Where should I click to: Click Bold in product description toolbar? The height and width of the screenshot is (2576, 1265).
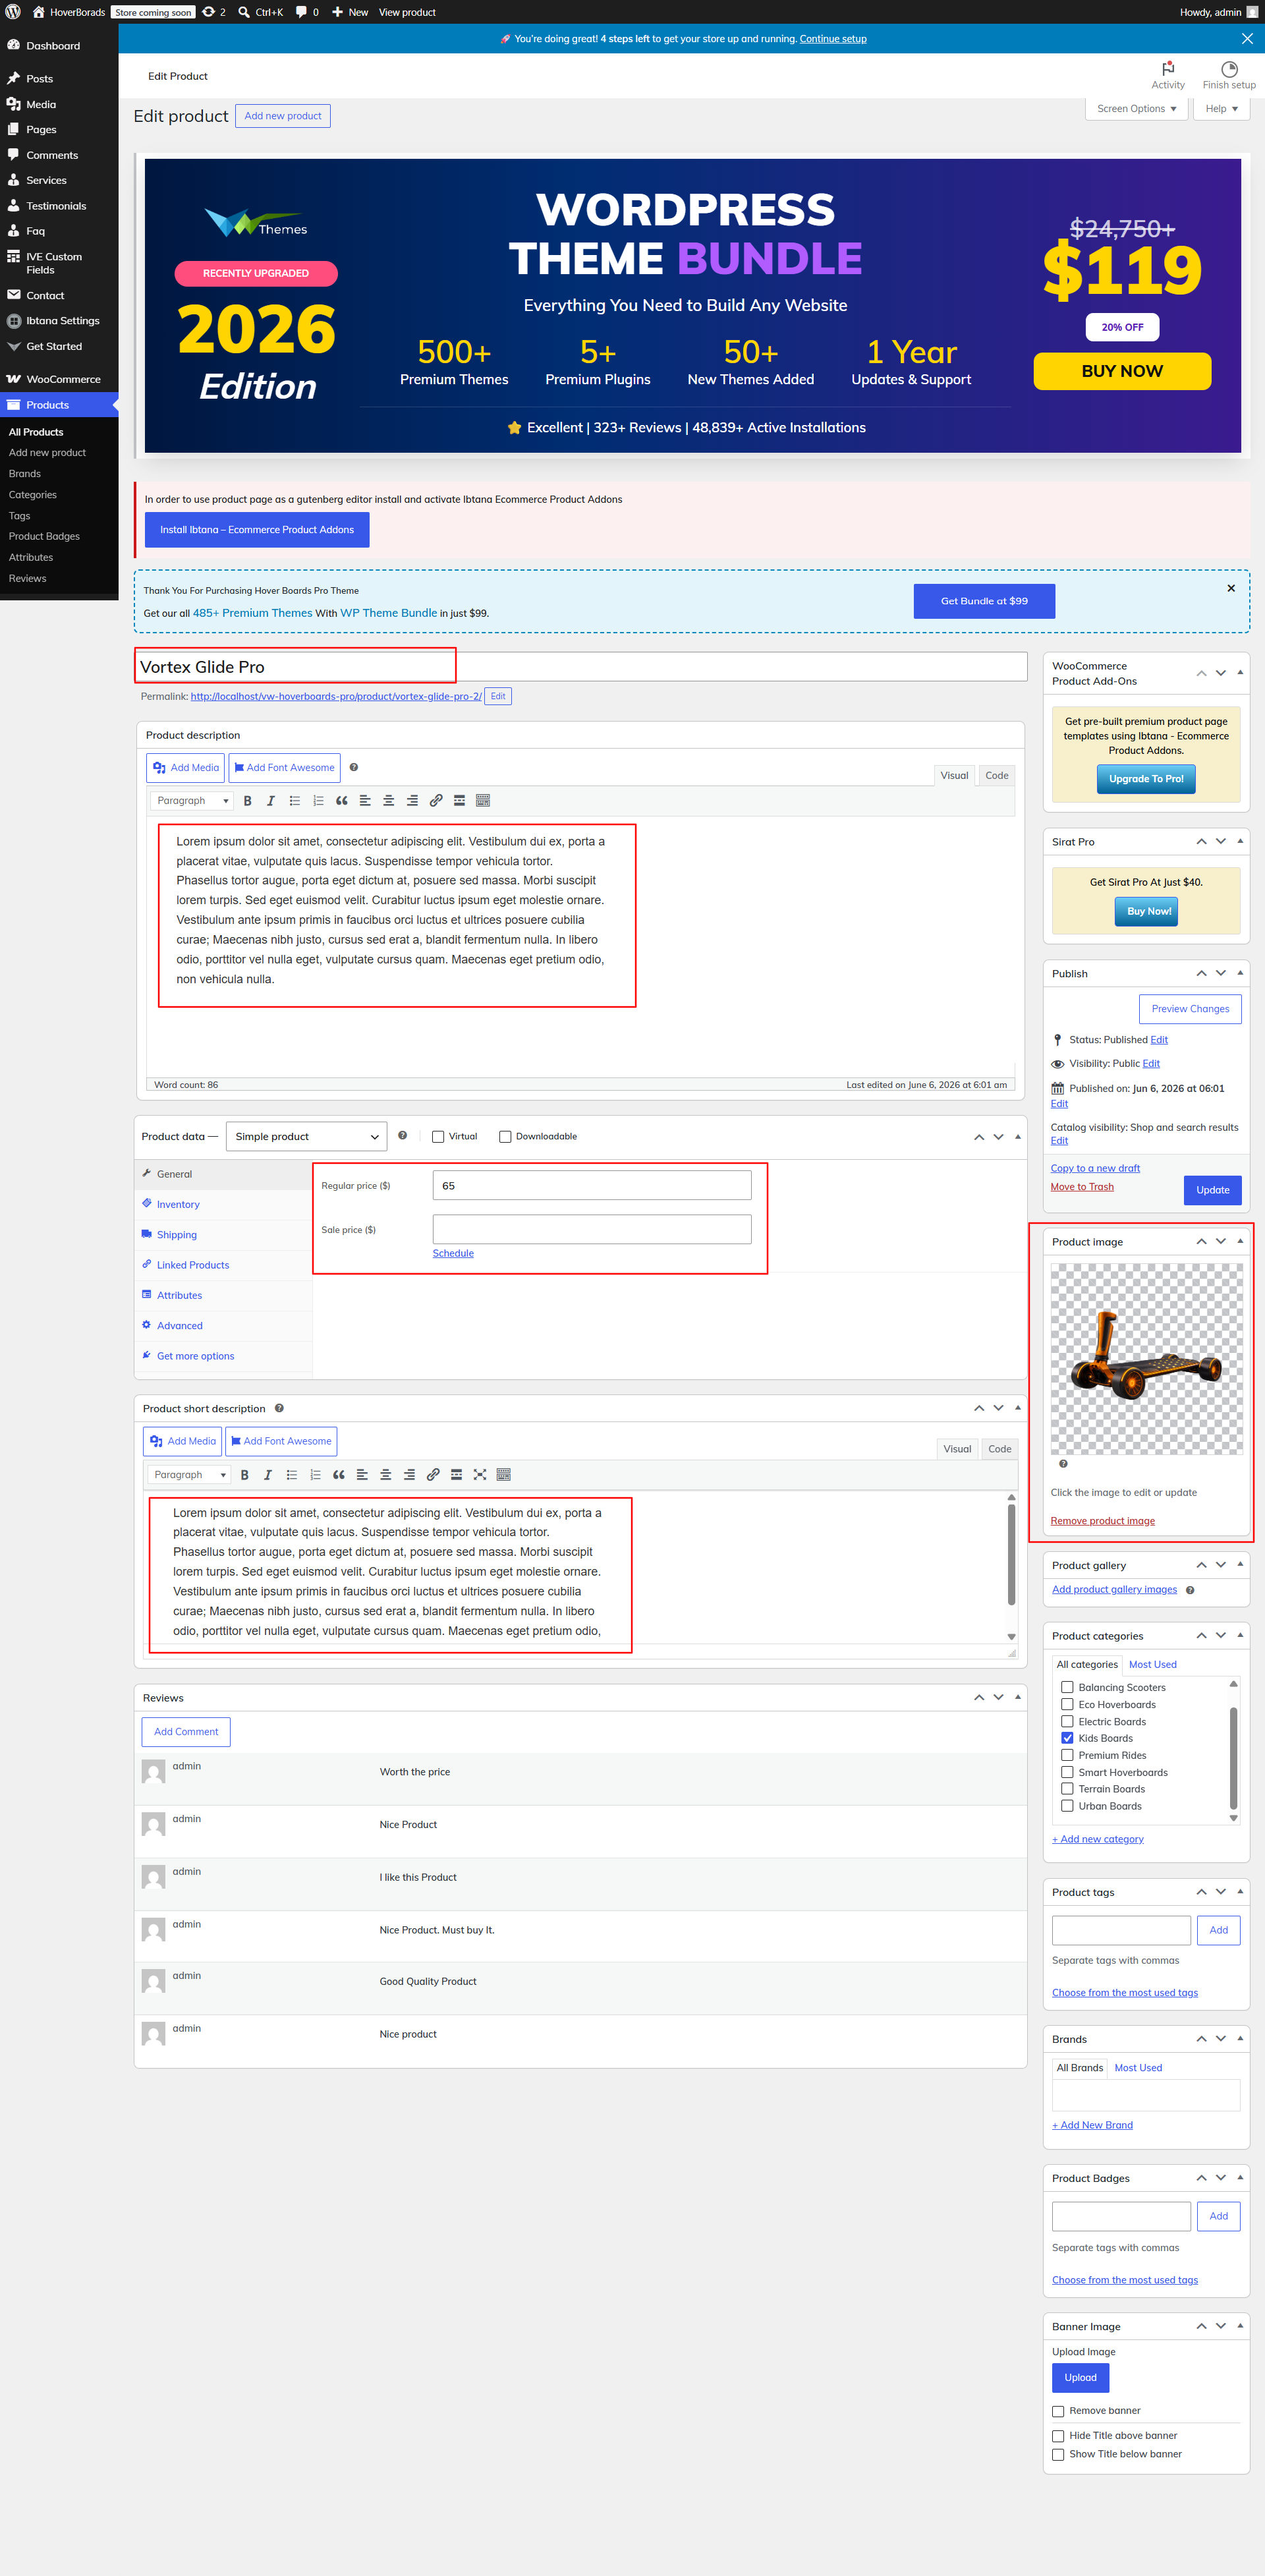(x=247, y=801)
